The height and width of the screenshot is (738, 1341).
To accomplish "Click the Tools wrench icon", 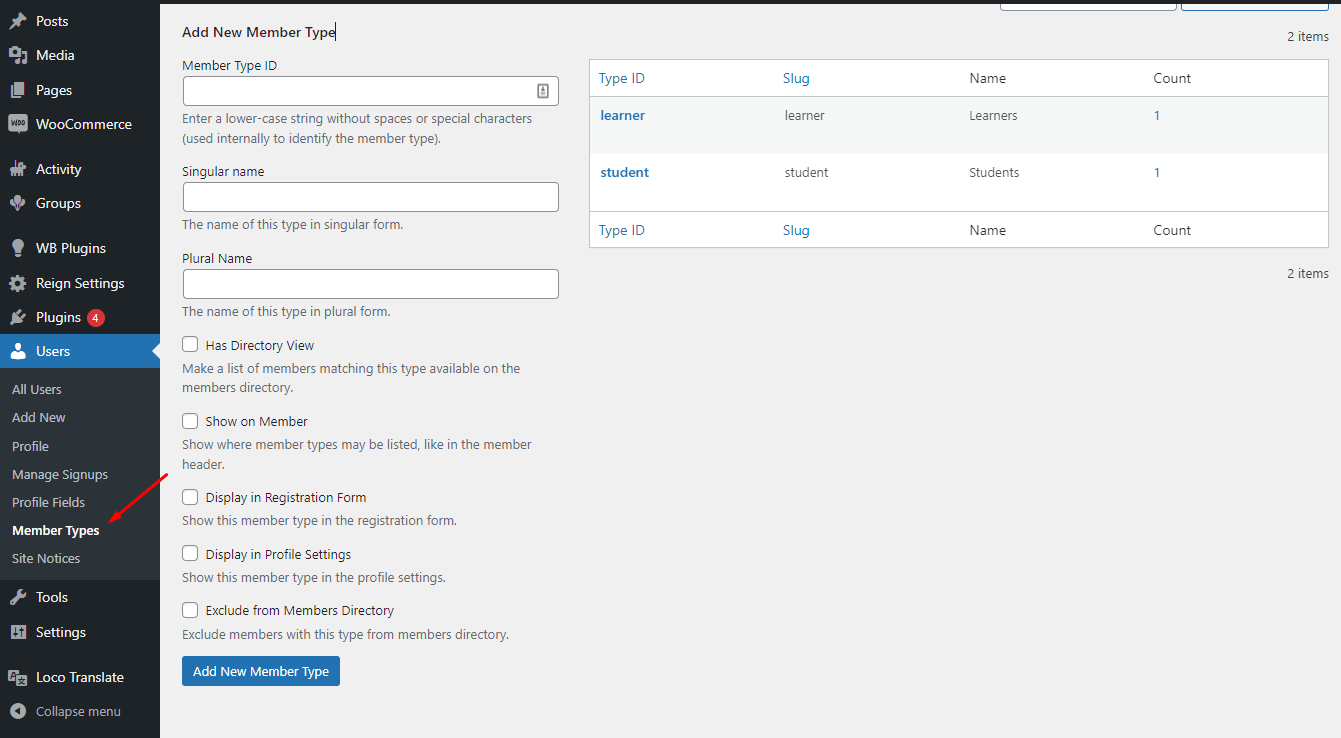I will point(18,597).
